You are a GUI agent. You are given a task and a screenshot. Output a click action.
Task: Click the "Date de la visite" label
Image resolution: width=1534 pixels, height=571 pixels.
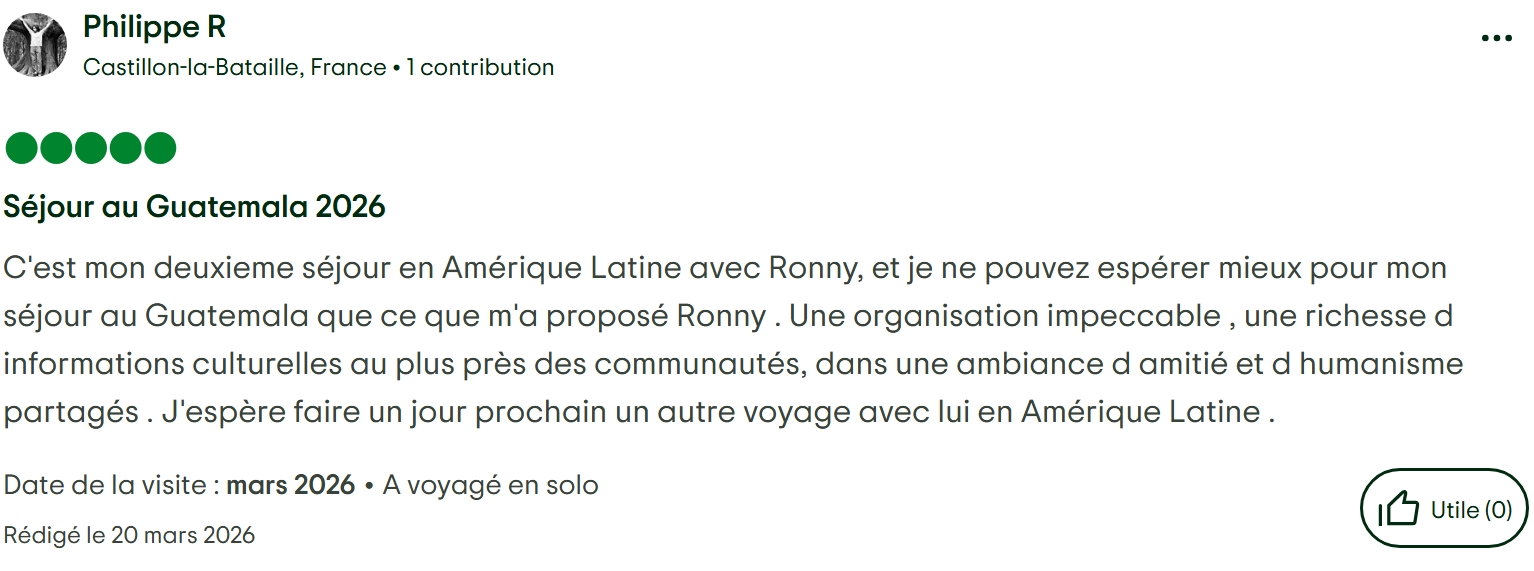pyautogui.click(x=111, y=485)
